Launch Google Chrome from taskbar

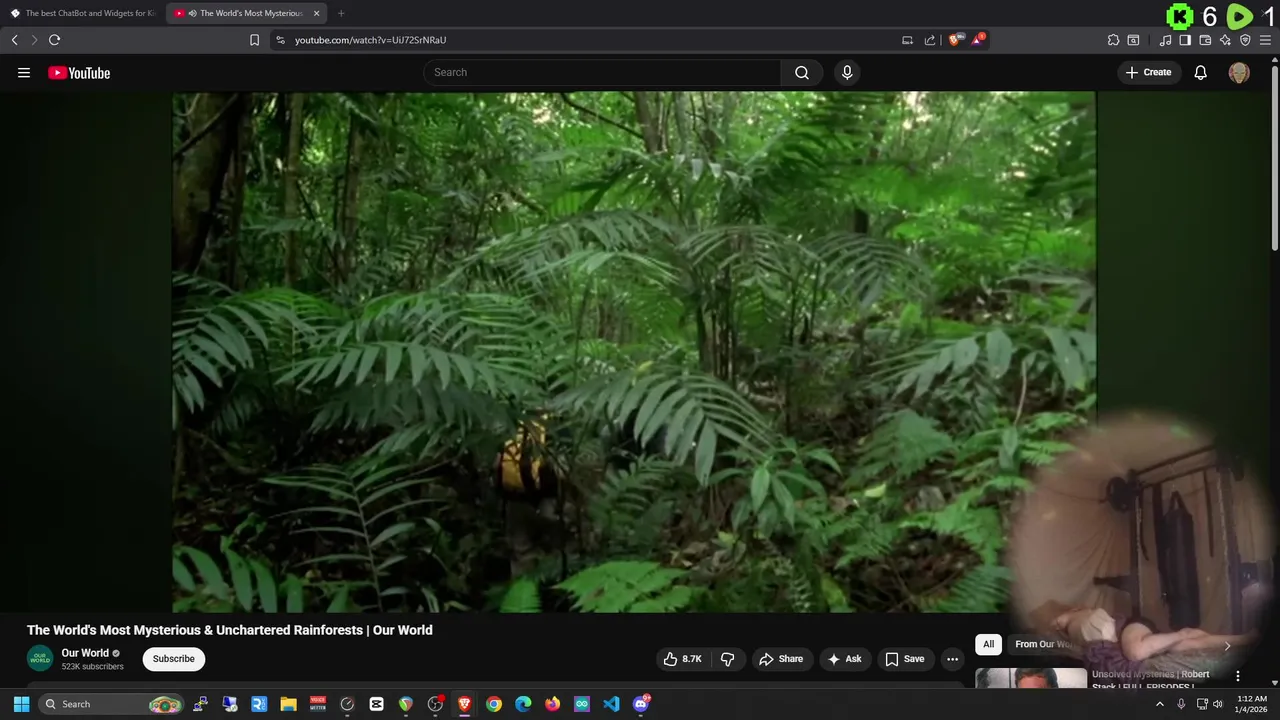coord(494,704)
